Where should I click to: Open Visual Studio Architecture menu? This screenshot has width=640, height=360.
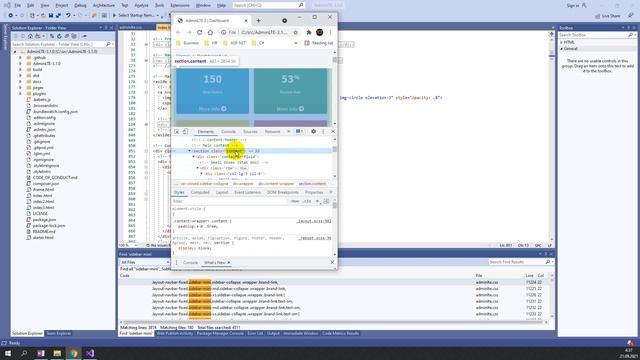104,5
